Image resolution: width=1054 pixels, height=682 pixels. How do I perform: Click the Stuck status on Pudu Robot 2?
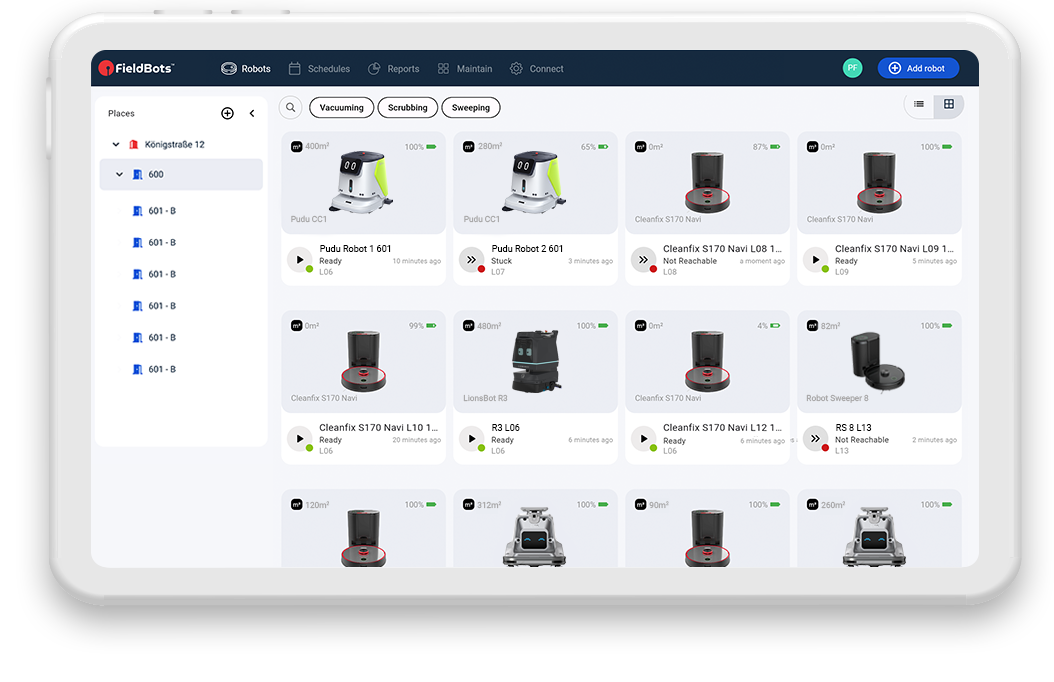tap(501, 261)
